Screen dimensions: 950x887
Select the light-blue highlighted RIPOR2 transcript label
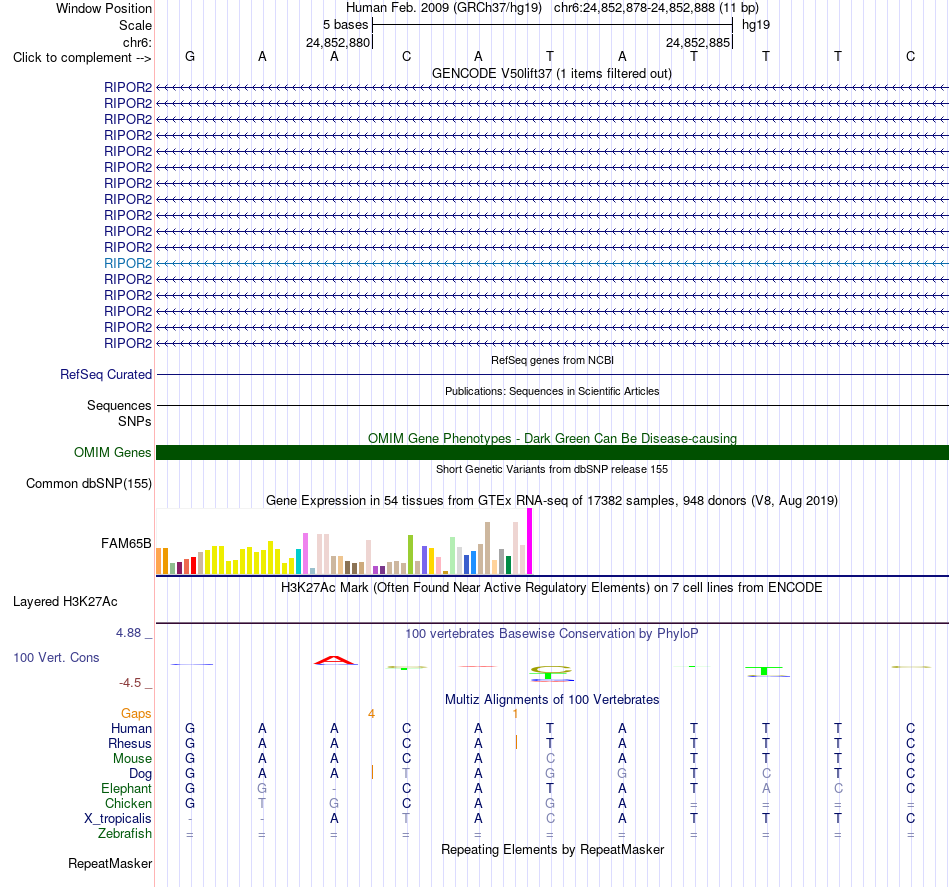click(x=128, y=263)
